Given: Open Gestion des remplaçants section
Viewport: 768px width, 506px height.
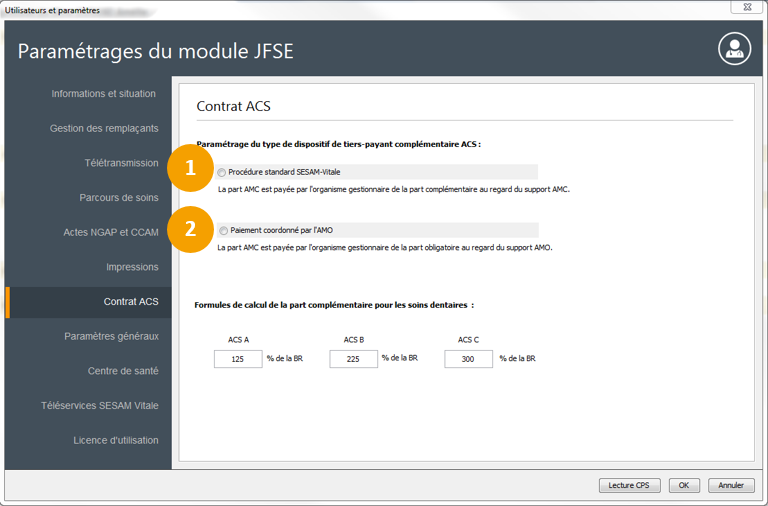Looking at the screenshot, I should (104, 128).
